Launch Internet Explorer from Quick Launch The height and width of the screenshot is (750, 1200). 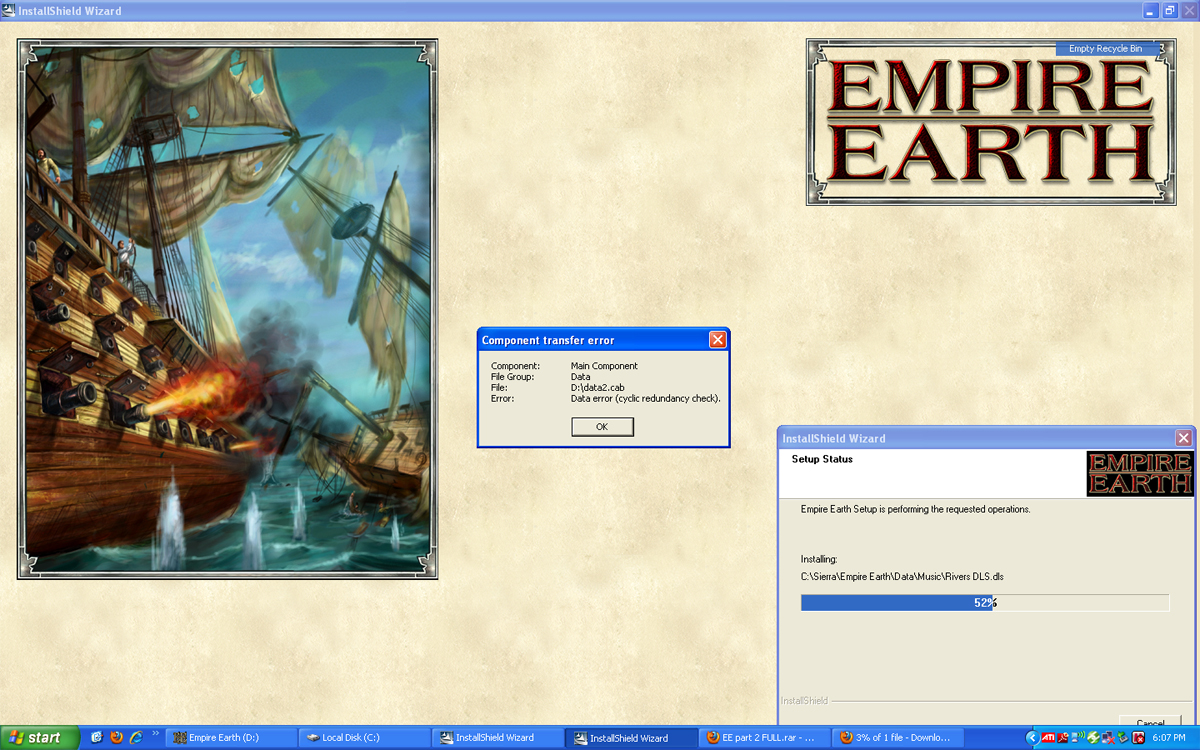click(135, 738)
